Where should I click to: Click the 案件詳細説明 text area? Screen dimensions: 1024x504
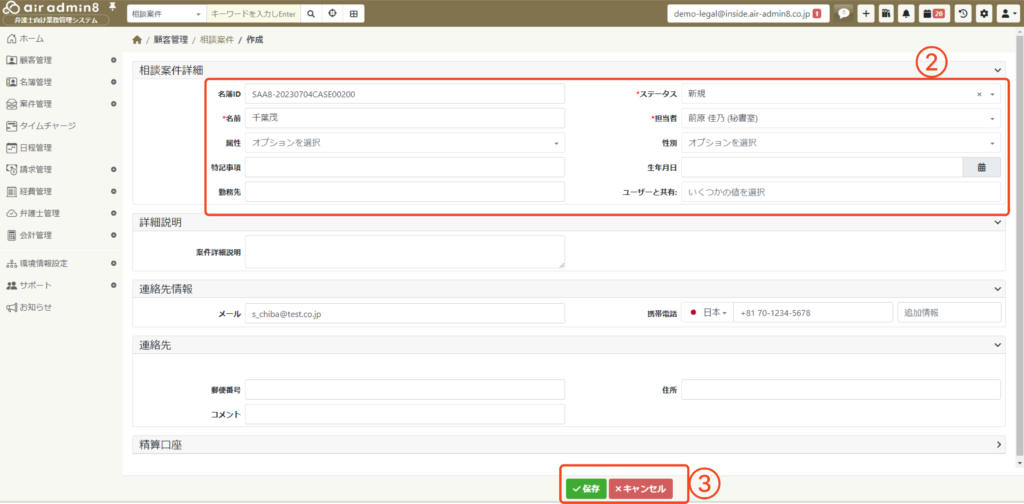[404, 252]
